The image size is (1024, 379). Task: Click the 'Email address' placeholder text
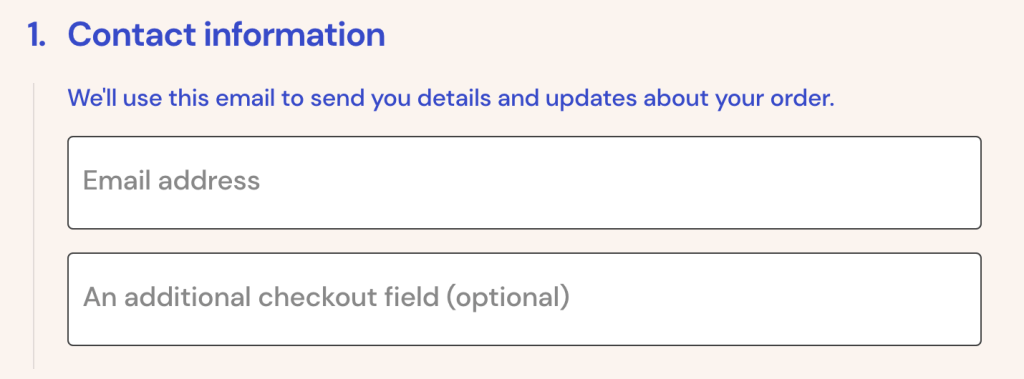click(x=172, y=180)
